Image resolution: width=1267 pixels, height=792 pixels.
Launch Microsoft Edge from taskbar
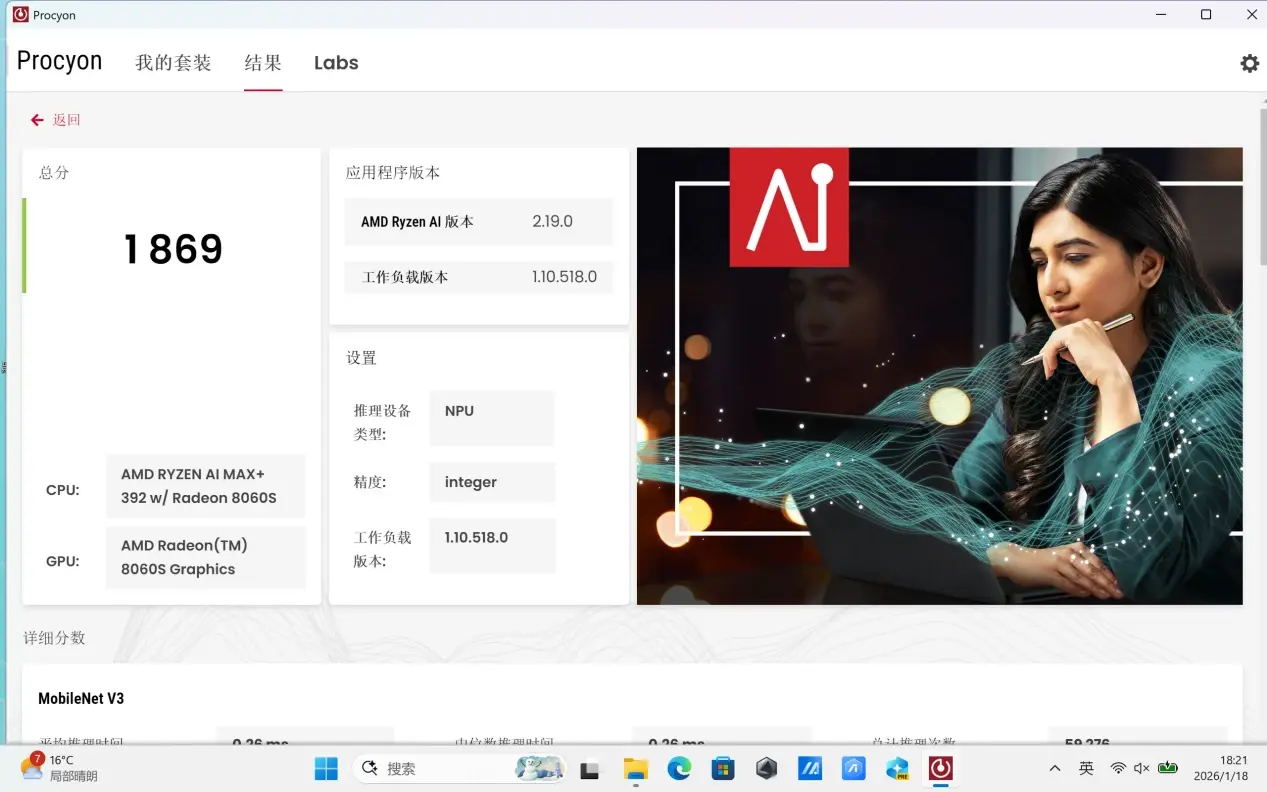click(679, 768)
